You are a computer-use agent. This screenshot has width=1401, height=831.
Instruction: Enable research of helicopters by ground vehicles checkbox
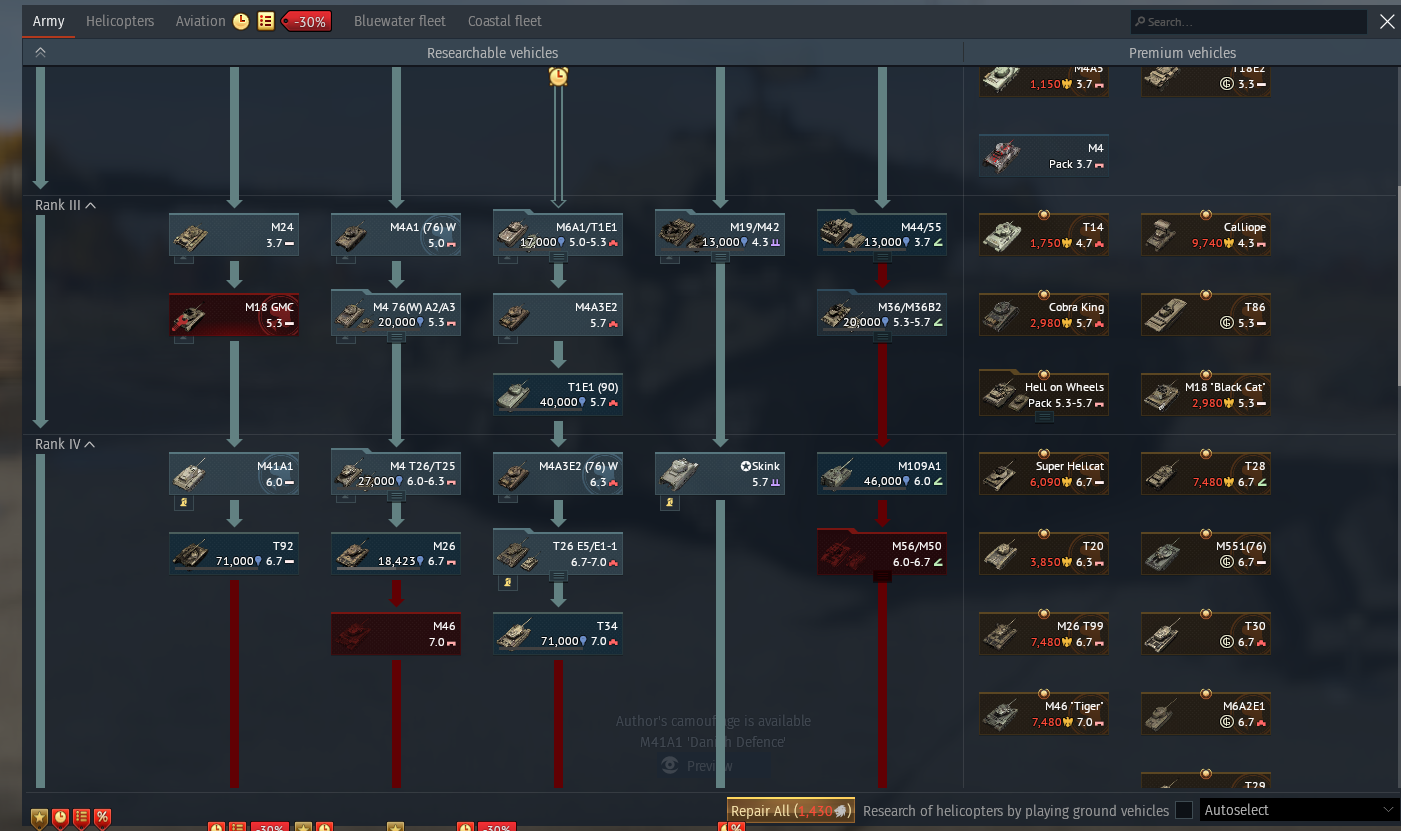[x=1184, y=810]
